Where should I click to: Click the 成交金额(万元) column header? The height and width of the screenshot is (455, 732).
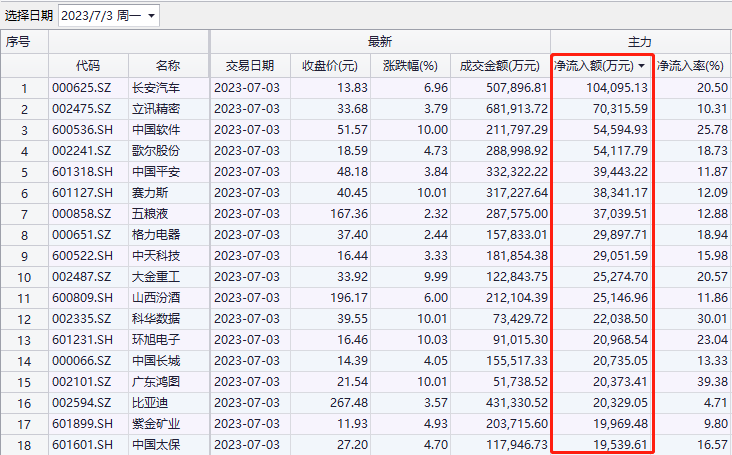pos(498,66)
